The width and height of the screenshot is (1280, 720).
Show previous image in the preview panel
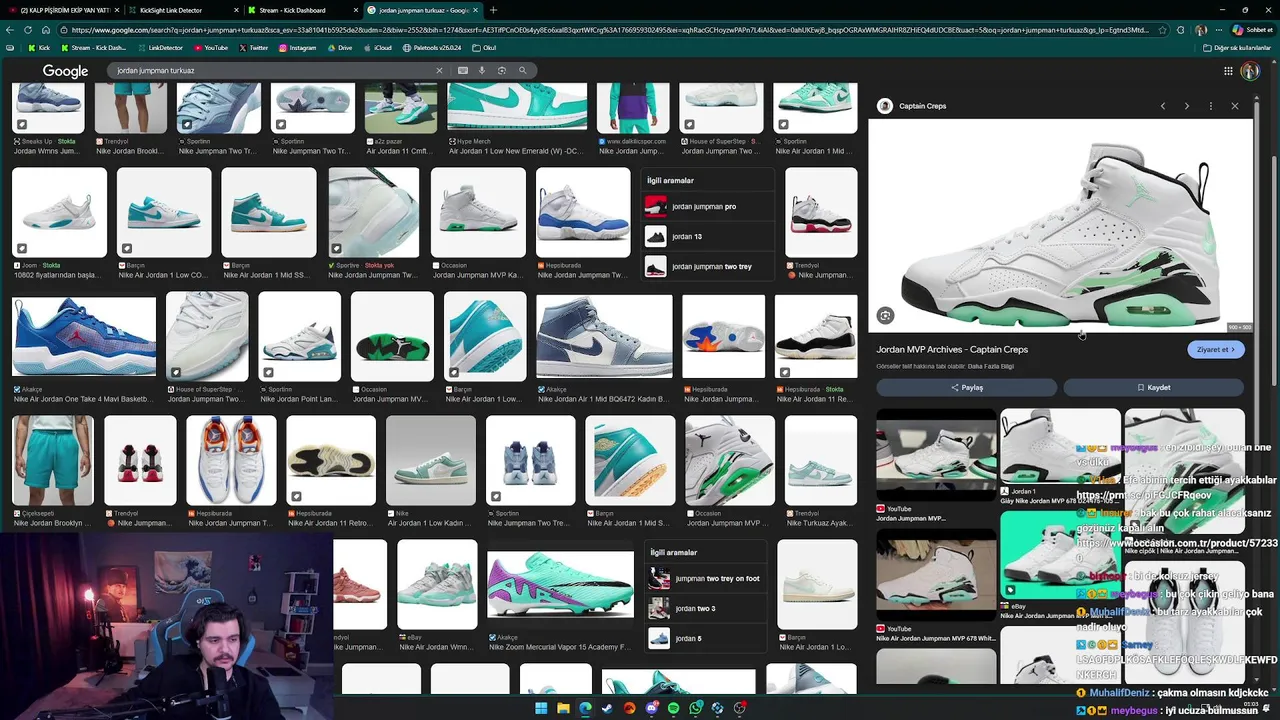1162,106
